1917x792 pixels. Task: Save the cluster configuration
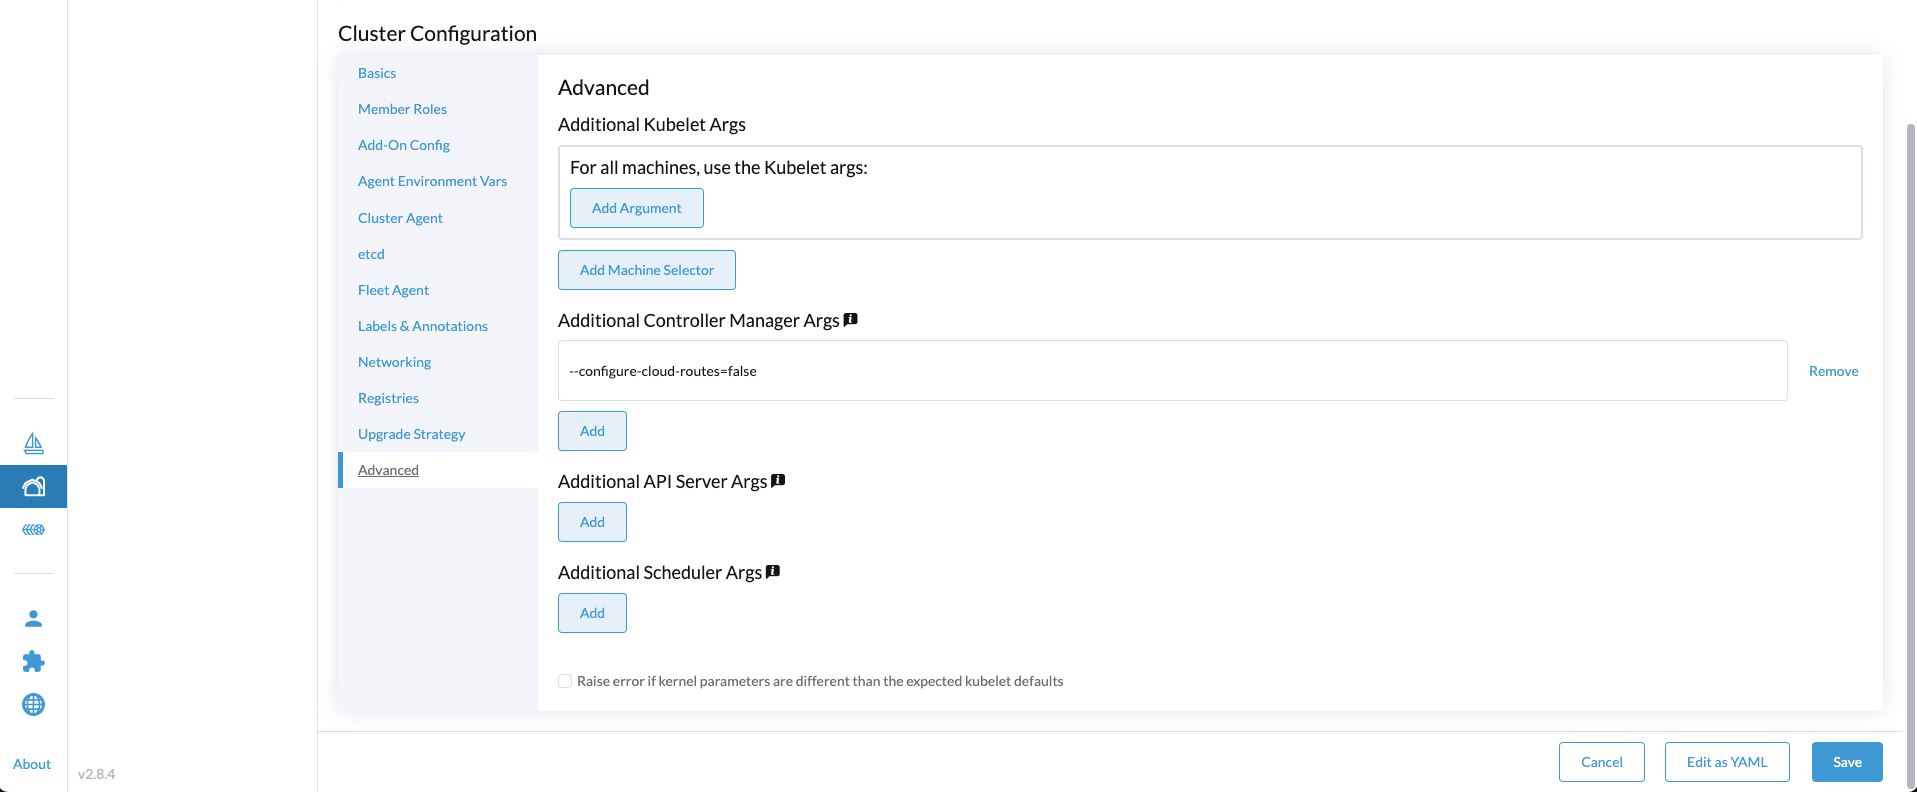tap(1847, 762)
